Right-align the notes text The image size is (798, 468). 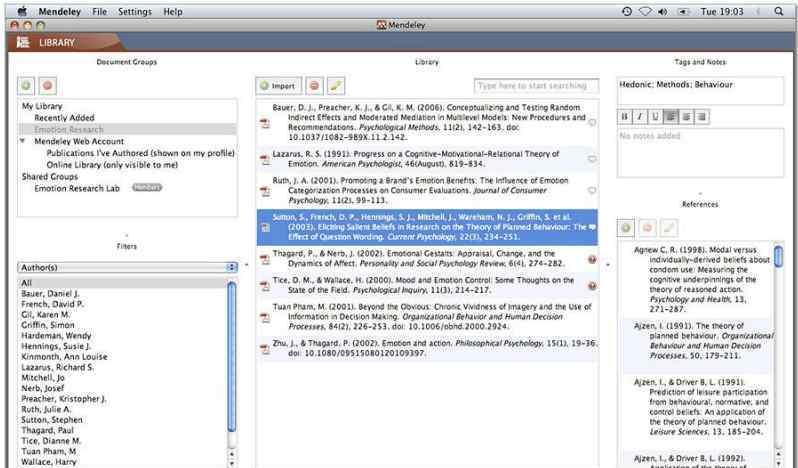[x=702, y=116]
